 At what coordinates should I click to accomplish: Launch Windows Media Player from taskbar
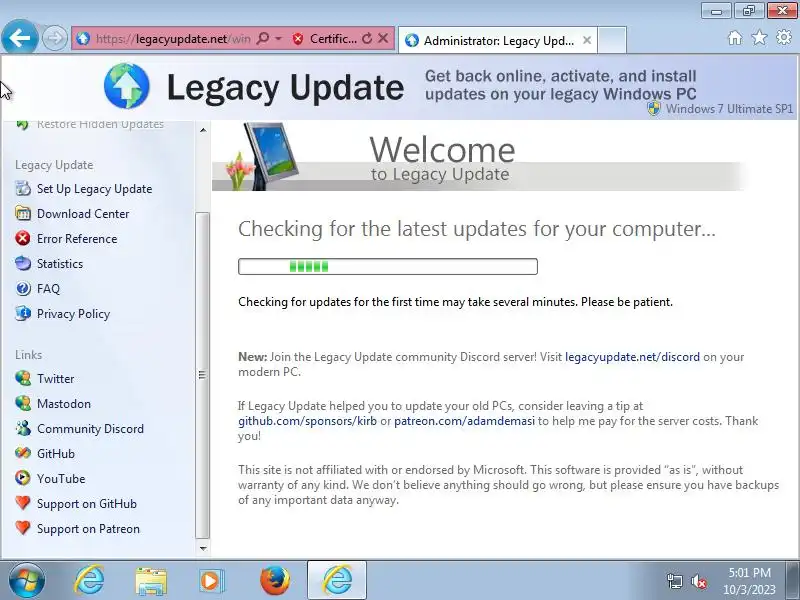click(211, 581)
